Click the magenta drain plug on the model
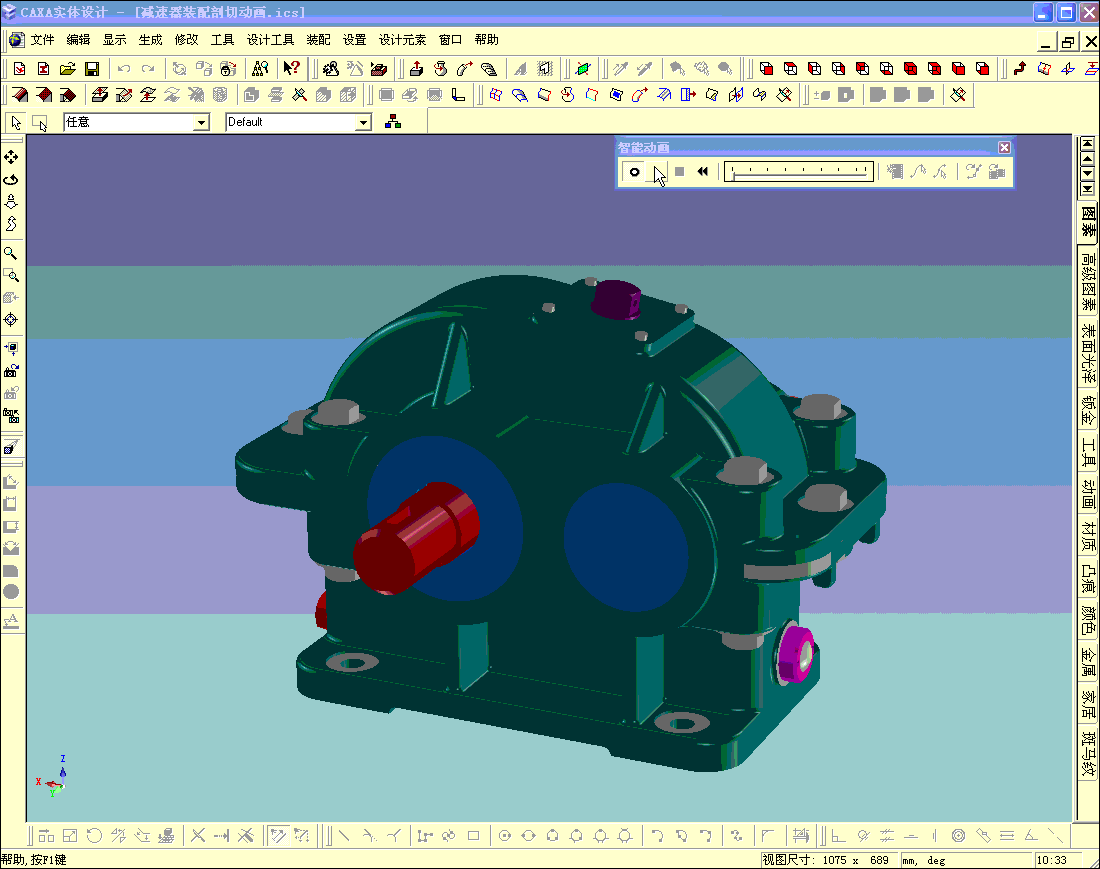 tap(796, 654)
